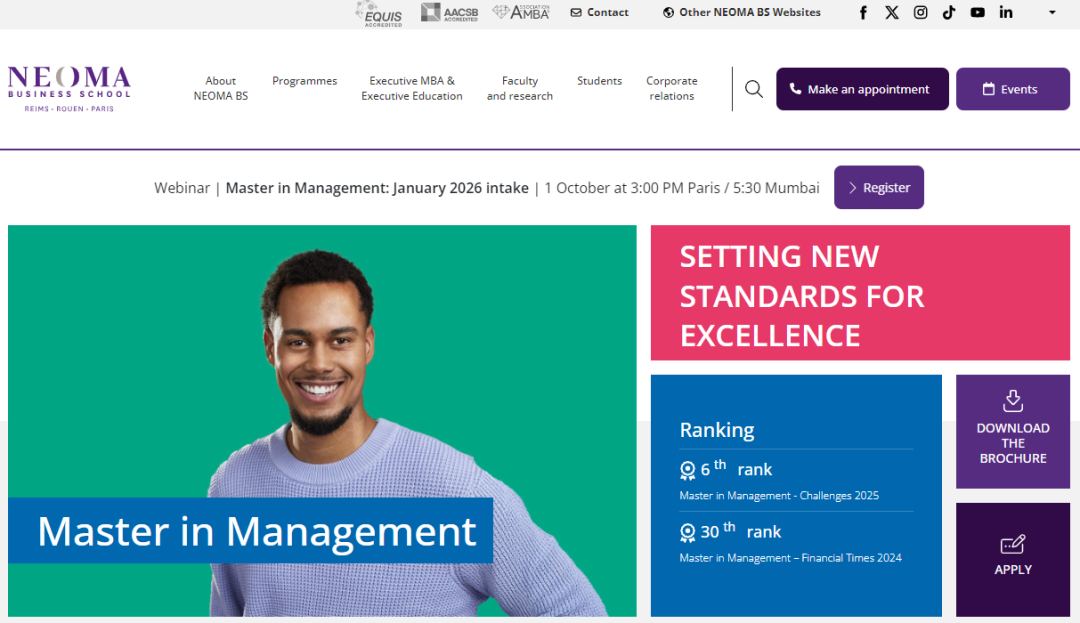This screenshot has height=623, width=1080.
Task: Click the AACSB accredited badge
Action: point(449,12)
